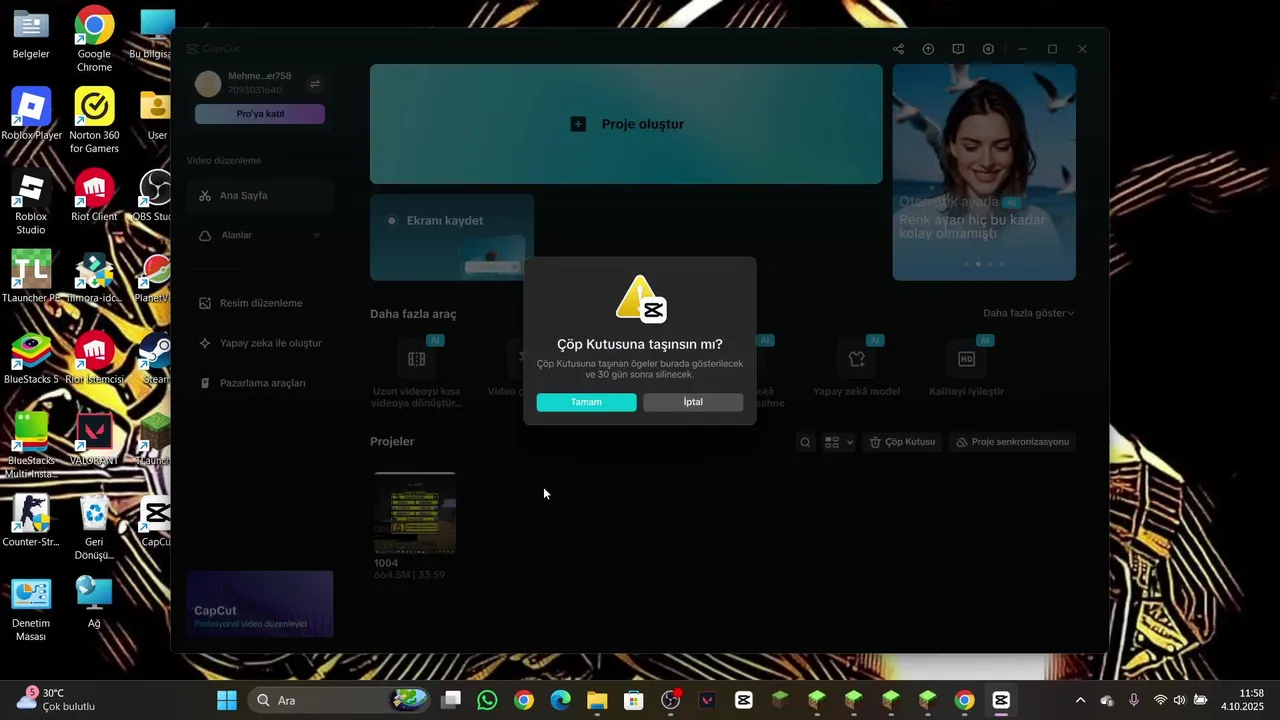Click the Proje senkronizasyonu button
The image size is (1280, 720).
click(x=1012, y=442)
